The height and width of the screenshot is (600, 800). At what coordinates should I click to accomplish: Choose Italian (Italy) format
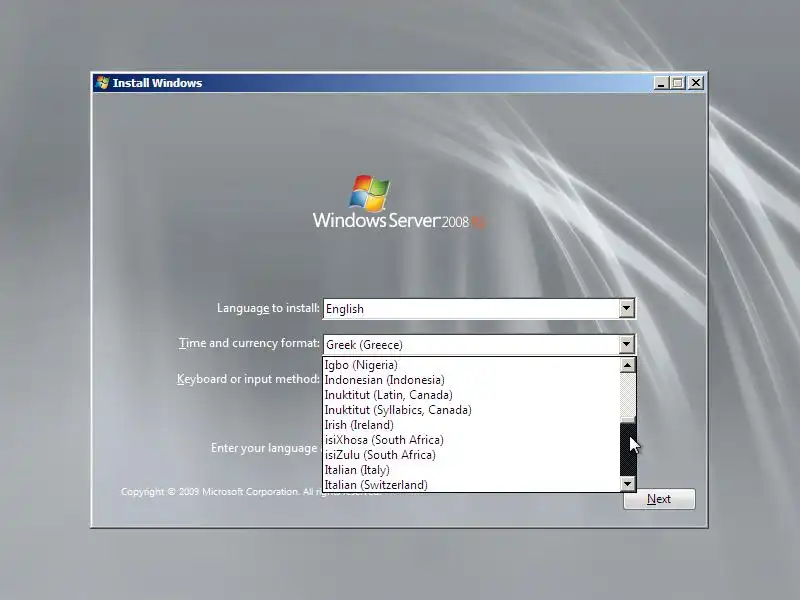471,470
